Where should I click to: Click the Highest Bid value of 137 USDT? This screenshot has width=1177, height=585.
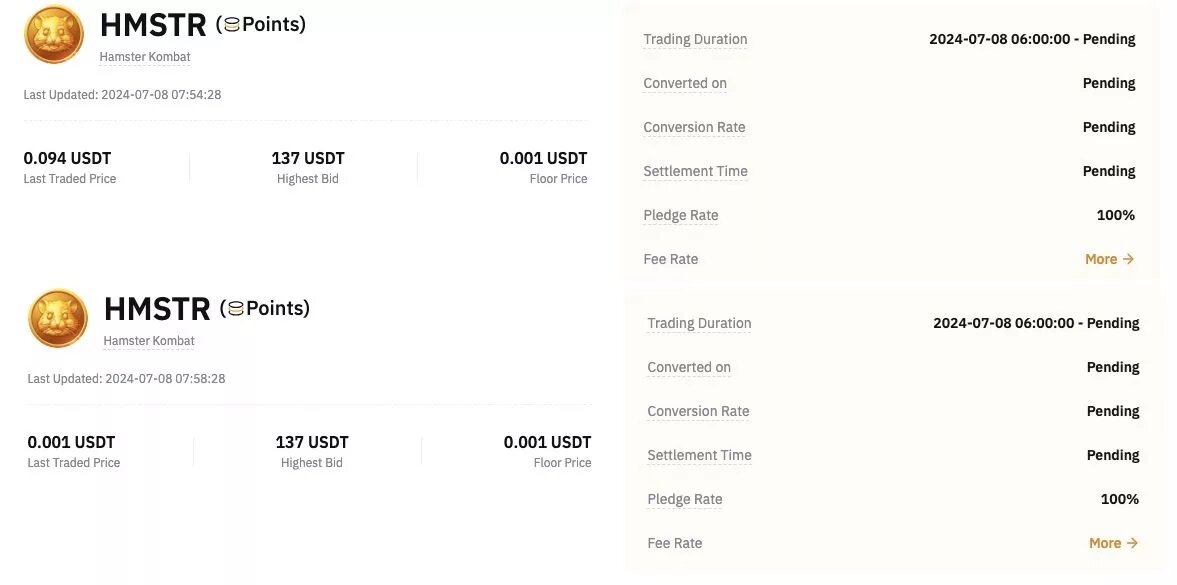pyautogui.click(x=307, y=157)
